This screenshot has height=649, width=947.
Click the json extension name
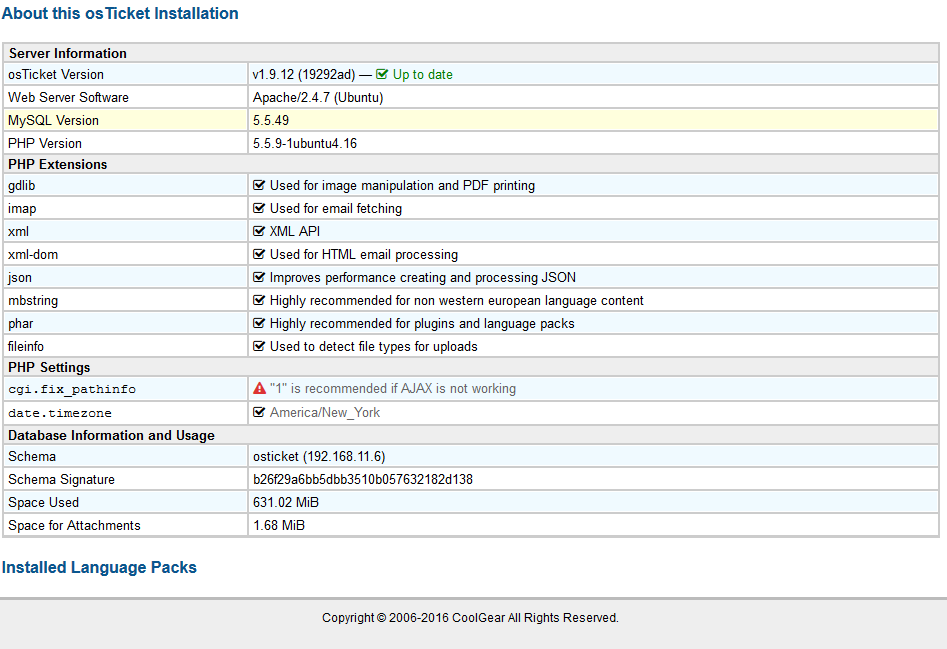point(20,277)
